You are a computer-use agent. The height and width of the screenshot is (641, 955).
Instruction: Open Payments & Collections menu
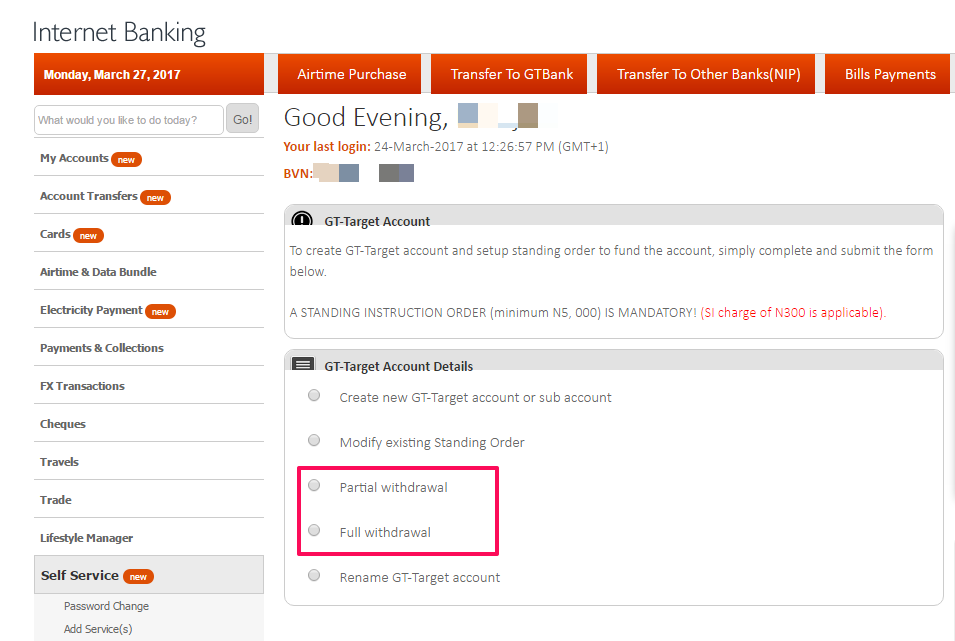149,347
